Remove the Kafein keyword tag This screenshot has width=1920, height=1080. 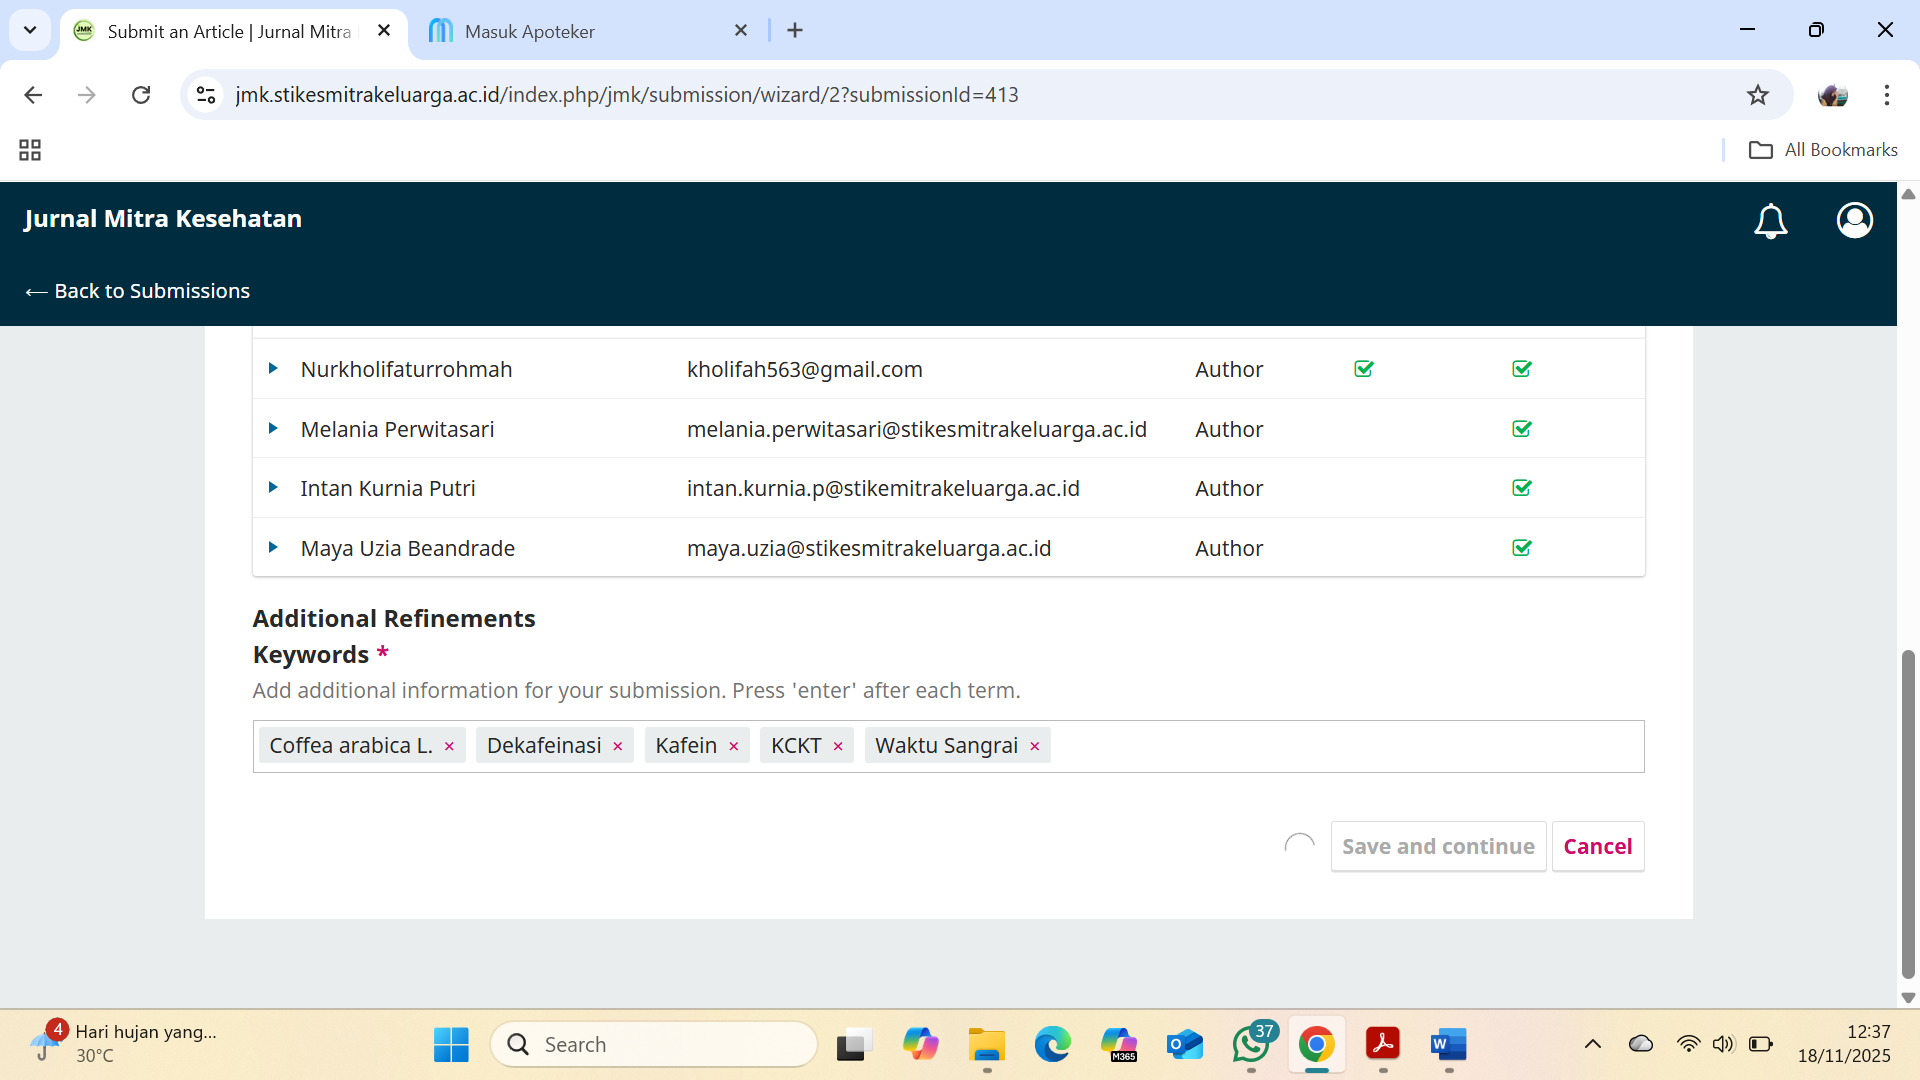(734, 747)
